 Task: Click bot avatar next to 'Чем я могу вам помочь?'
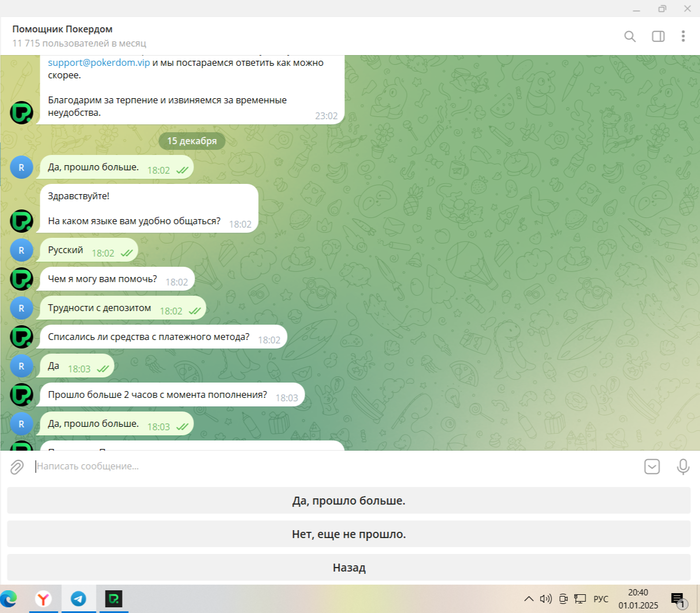point(21,279)
